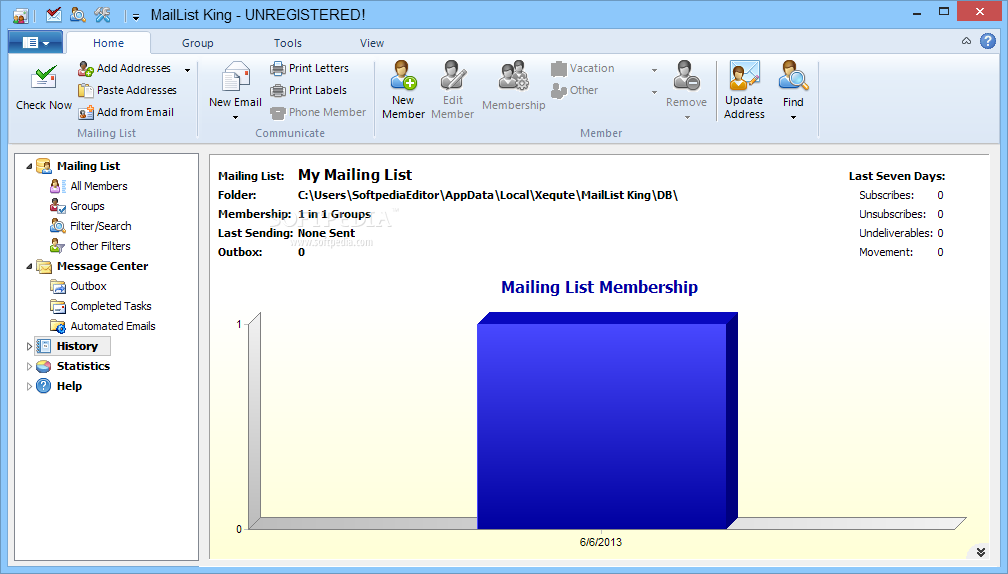This screenshot has height=574, width=1008.
Task: Collapse the Message Center tree node
Action: 29,266
